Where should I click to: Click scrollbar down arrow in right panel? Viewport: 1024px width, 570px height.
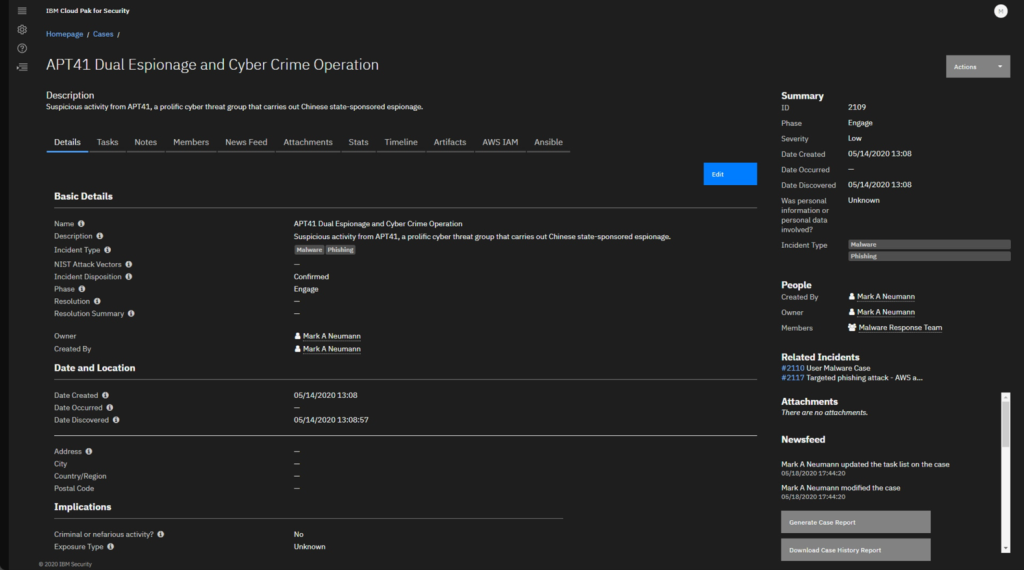pos(1006,548)
